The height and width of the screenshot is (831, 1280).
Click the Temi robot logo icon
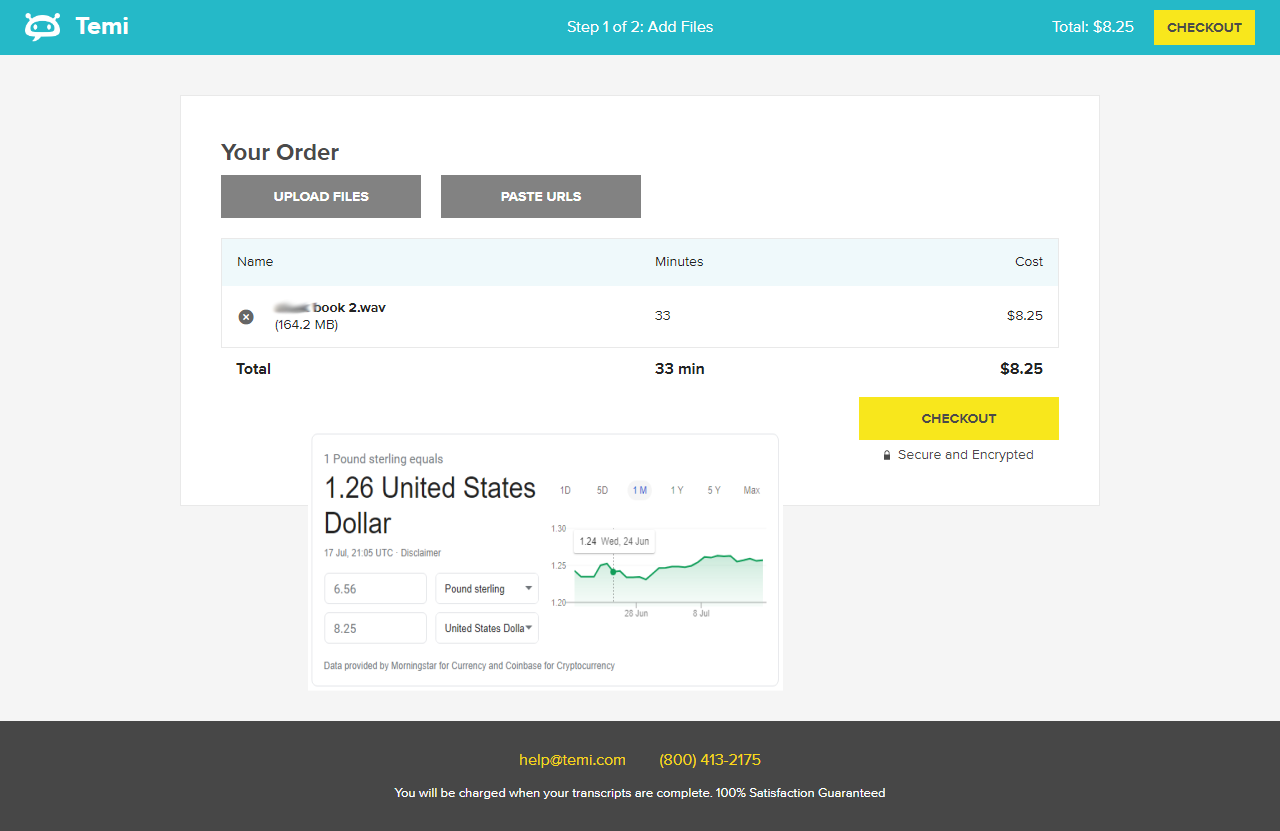[43, 27]
